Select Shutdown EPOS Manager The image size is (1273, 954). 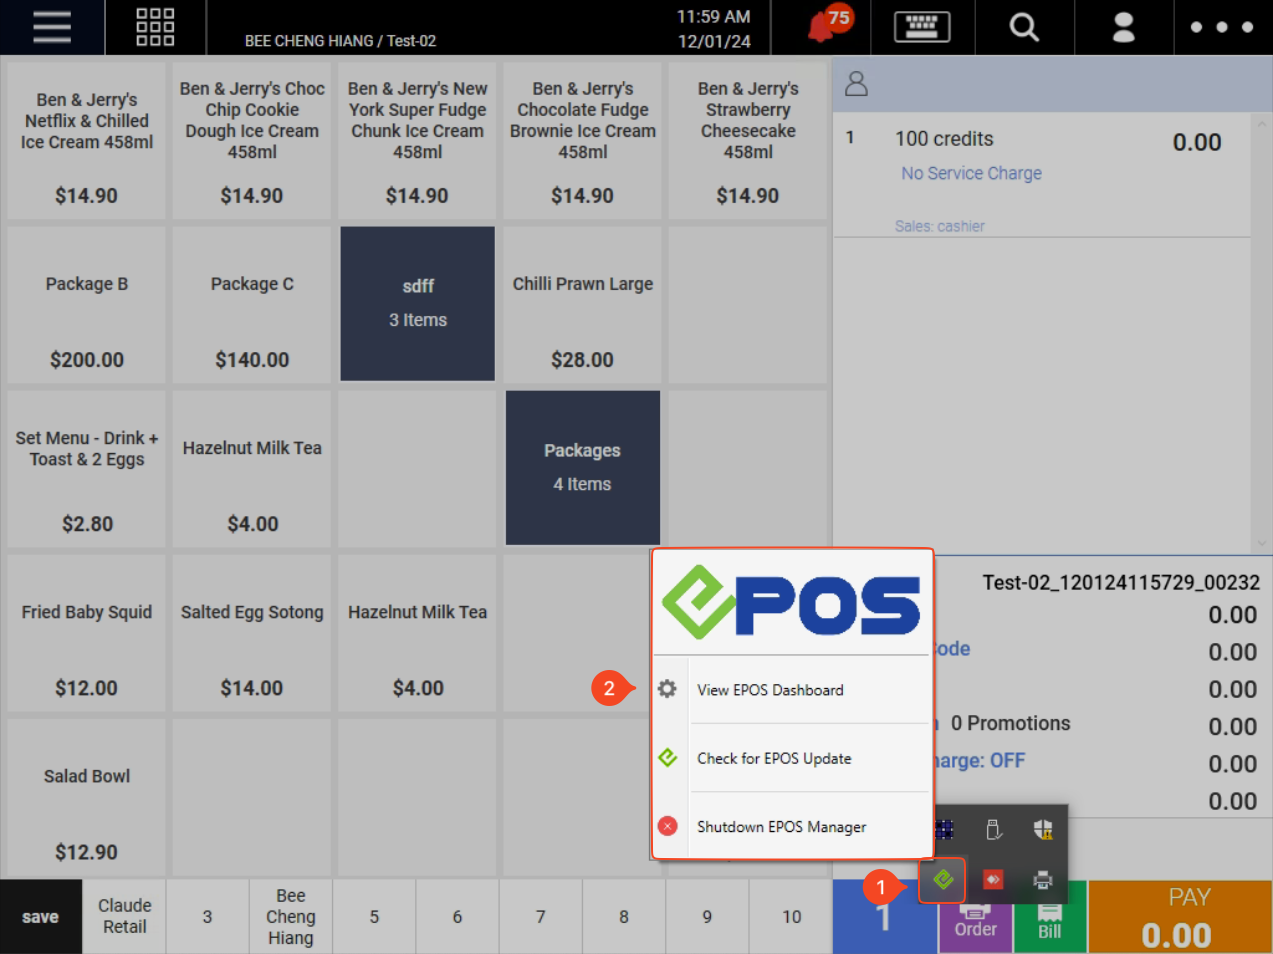click(x=792, y=827)
